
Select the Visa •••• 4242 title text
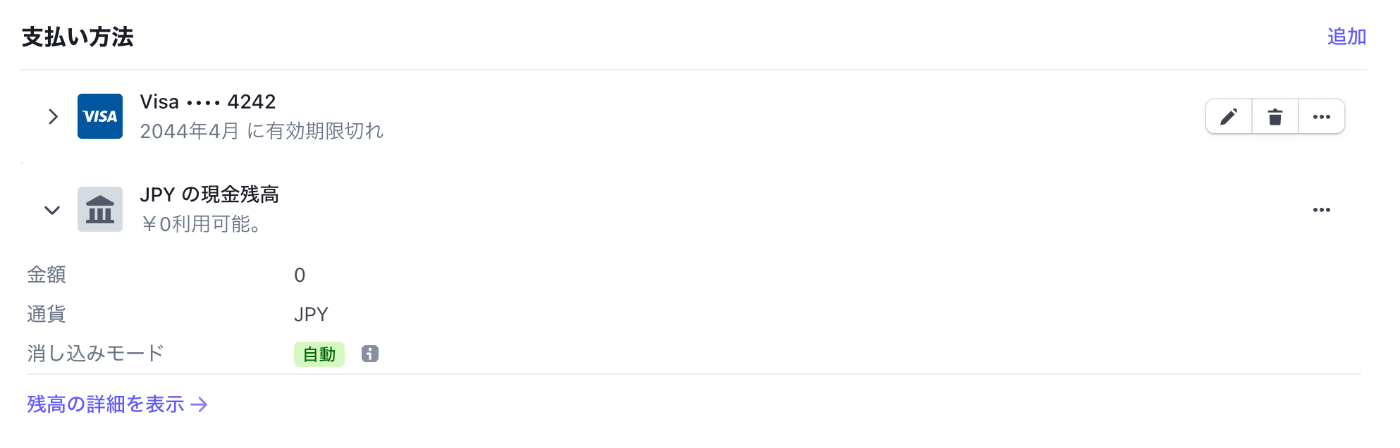208,102
